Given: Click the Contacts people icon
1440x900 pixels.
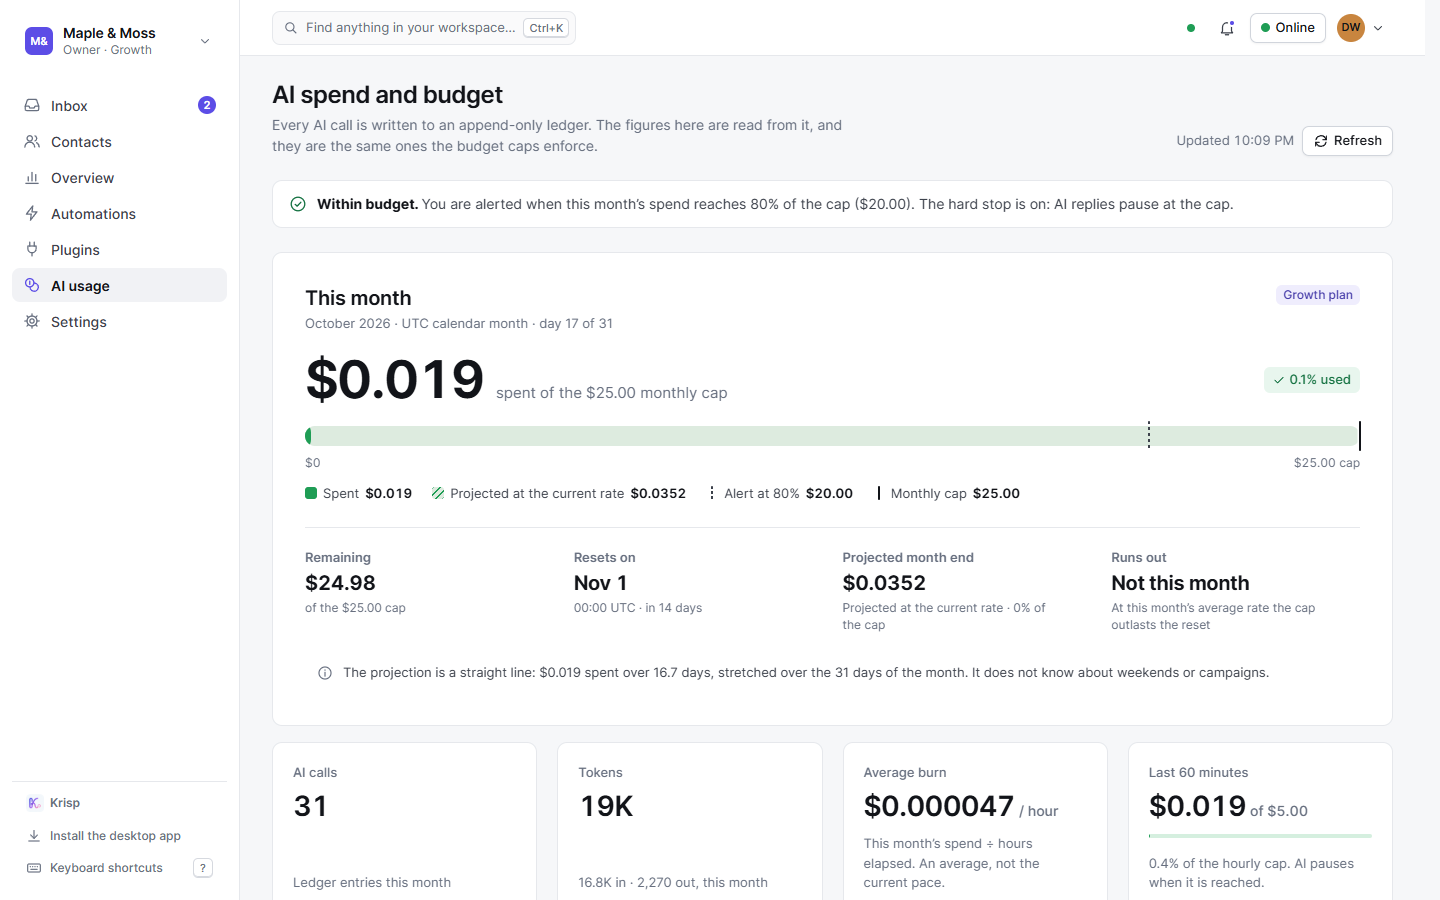Looking at the screenshot, I should coord(32,141).
